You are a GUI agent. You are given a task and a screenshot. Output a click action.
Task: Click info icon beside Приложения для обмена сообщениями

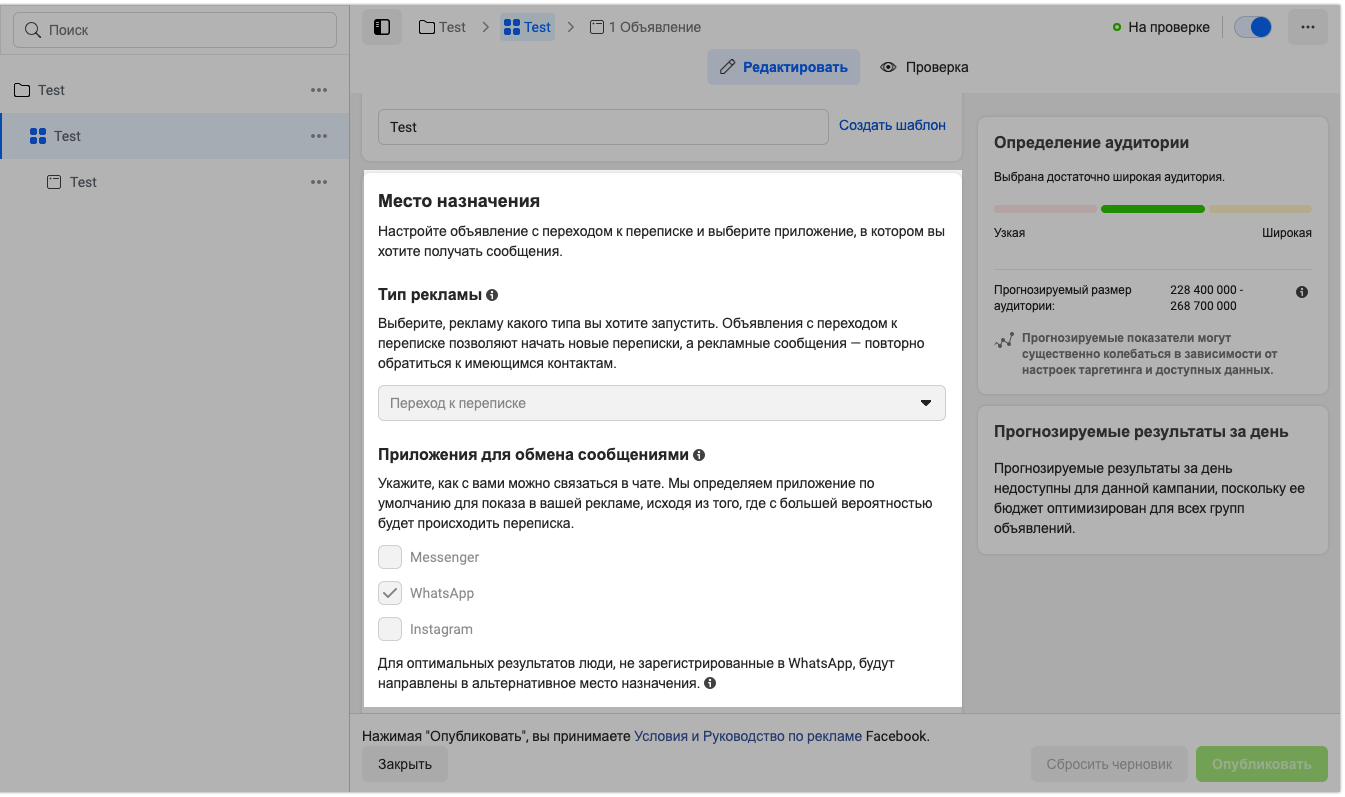click(x=699, y=455)
